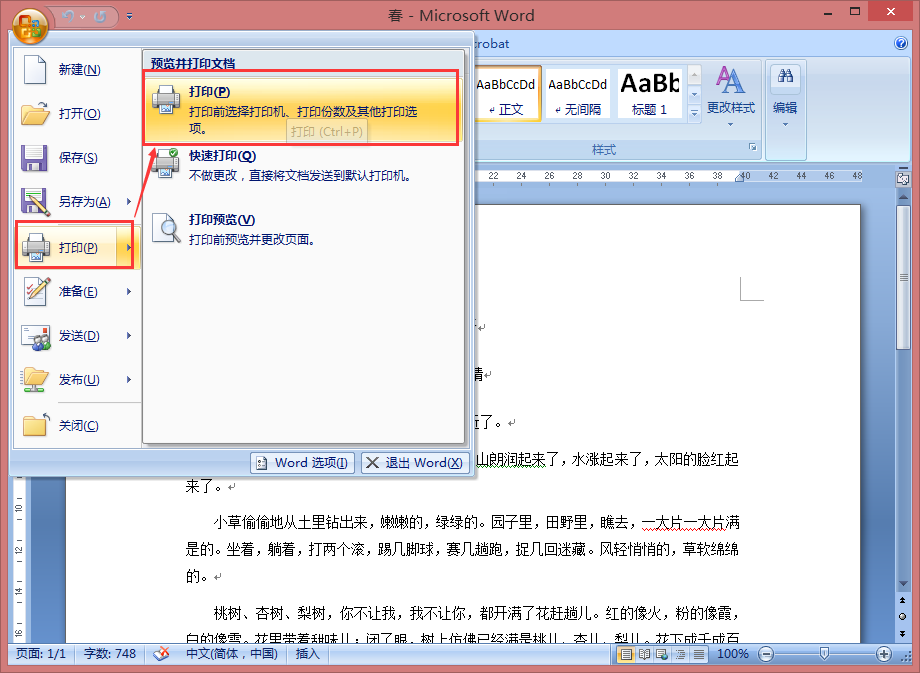Expand the 另存为(A) submenu arrow
The image size is (920, 673).
(x=129, y=201)
